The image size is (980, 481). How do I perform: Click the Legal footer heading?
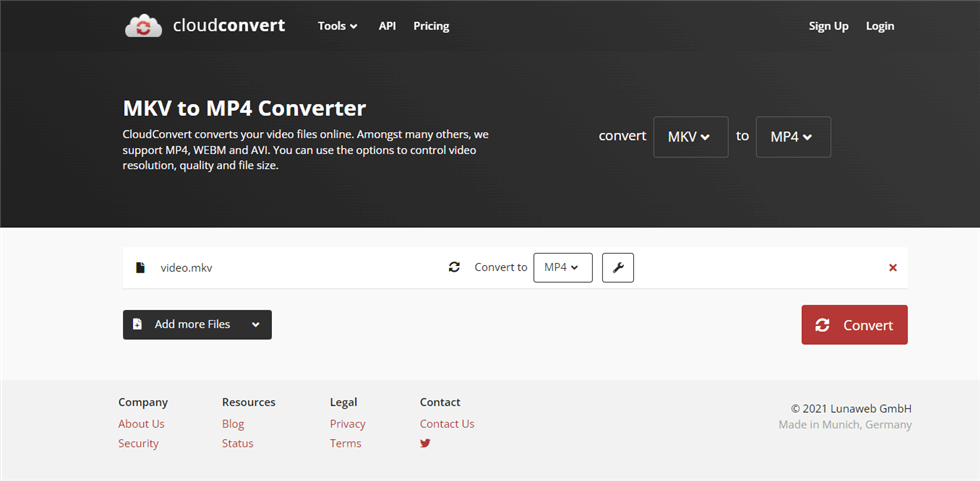click(x=344, y=402)
